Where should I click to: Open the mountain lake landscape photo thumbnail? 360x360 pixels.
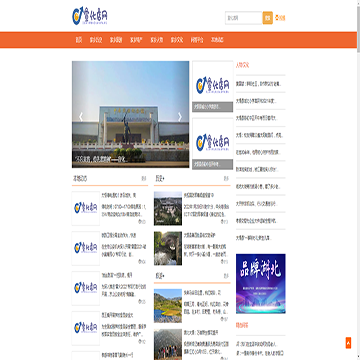(x=168, y=306)
